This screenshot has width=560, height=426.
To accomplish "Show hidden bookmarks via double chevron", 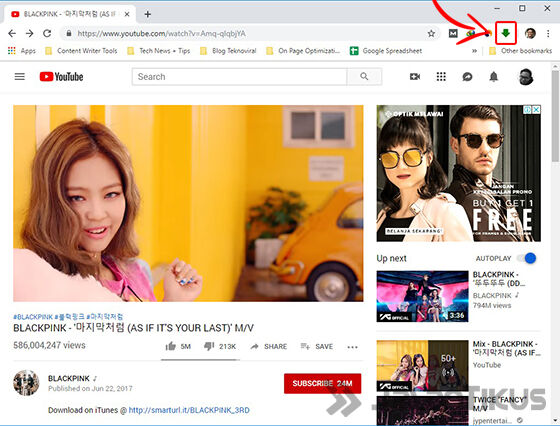I will (474, 51).
